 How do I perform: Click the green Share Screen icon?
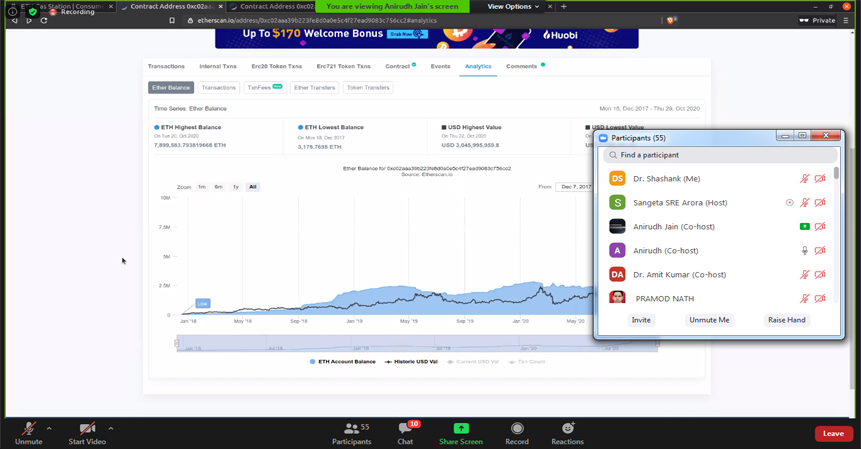tap(461, 428)
